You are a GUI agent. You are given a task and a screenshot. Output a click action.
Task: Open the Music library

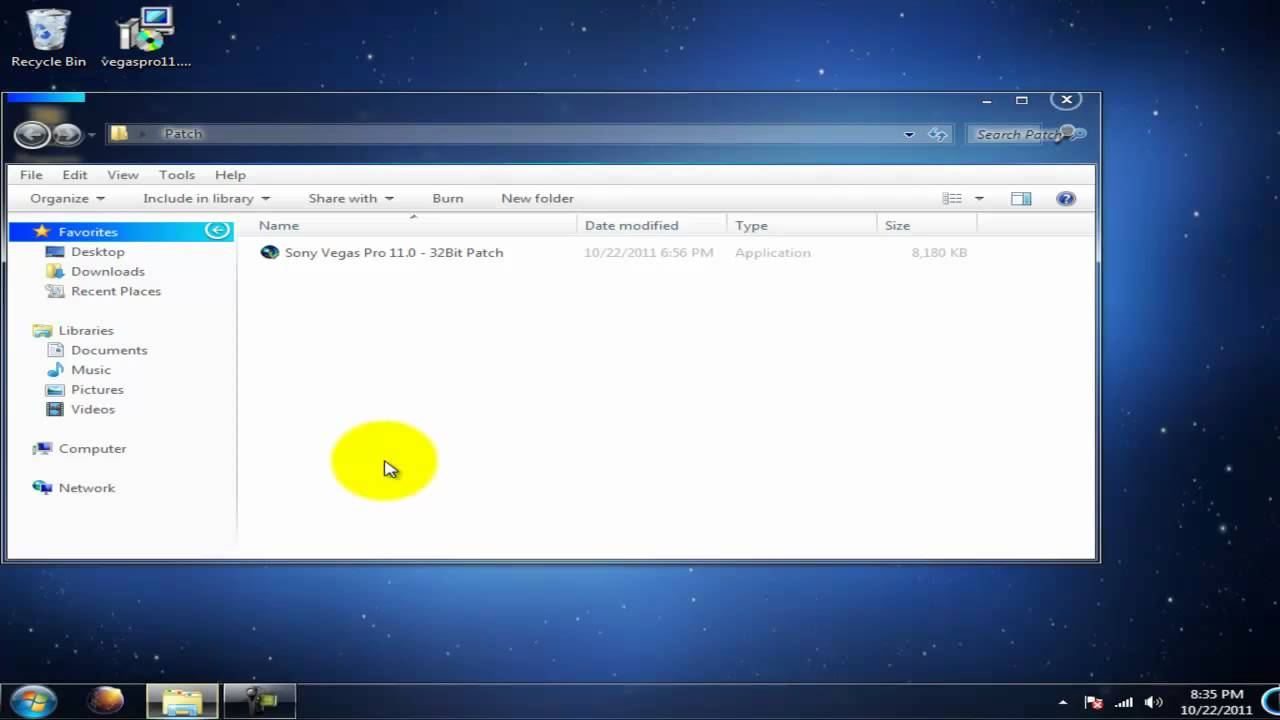[91, 370]
